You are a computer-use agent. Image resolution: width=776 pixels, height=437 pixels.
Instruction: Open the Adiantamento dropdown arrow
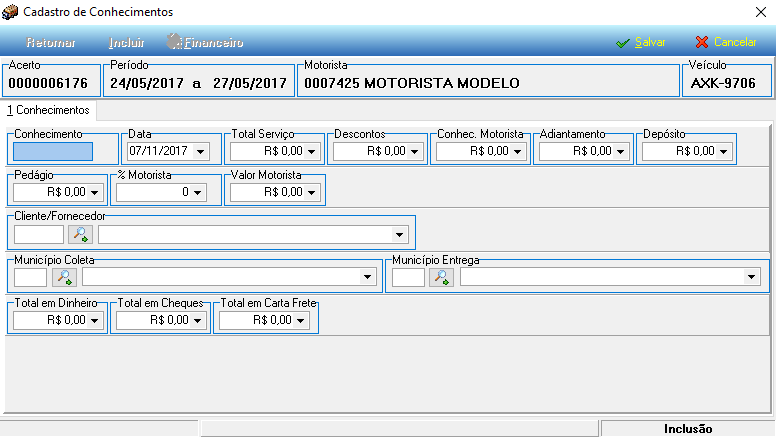[620, 151]
